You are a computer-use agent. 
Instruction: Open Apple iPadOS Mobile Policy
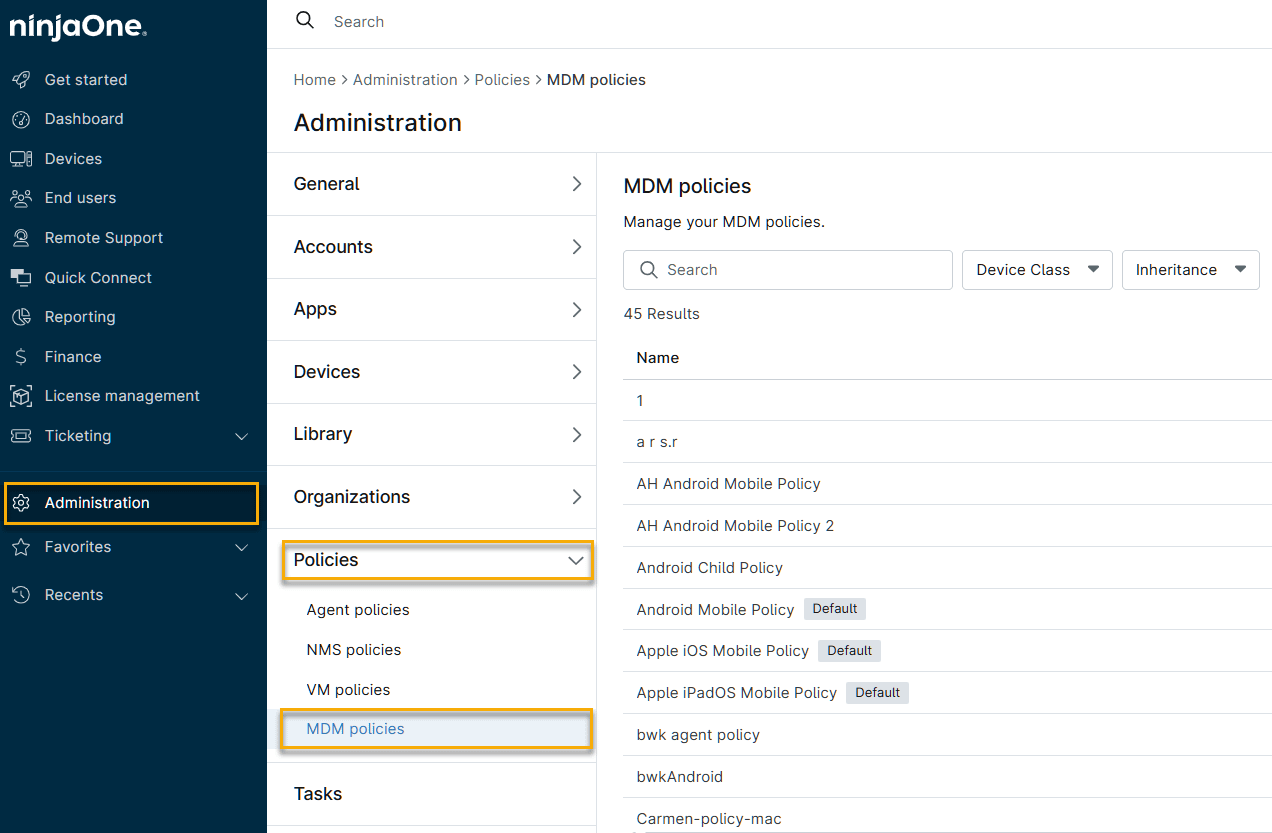click(x=736, y=693)
